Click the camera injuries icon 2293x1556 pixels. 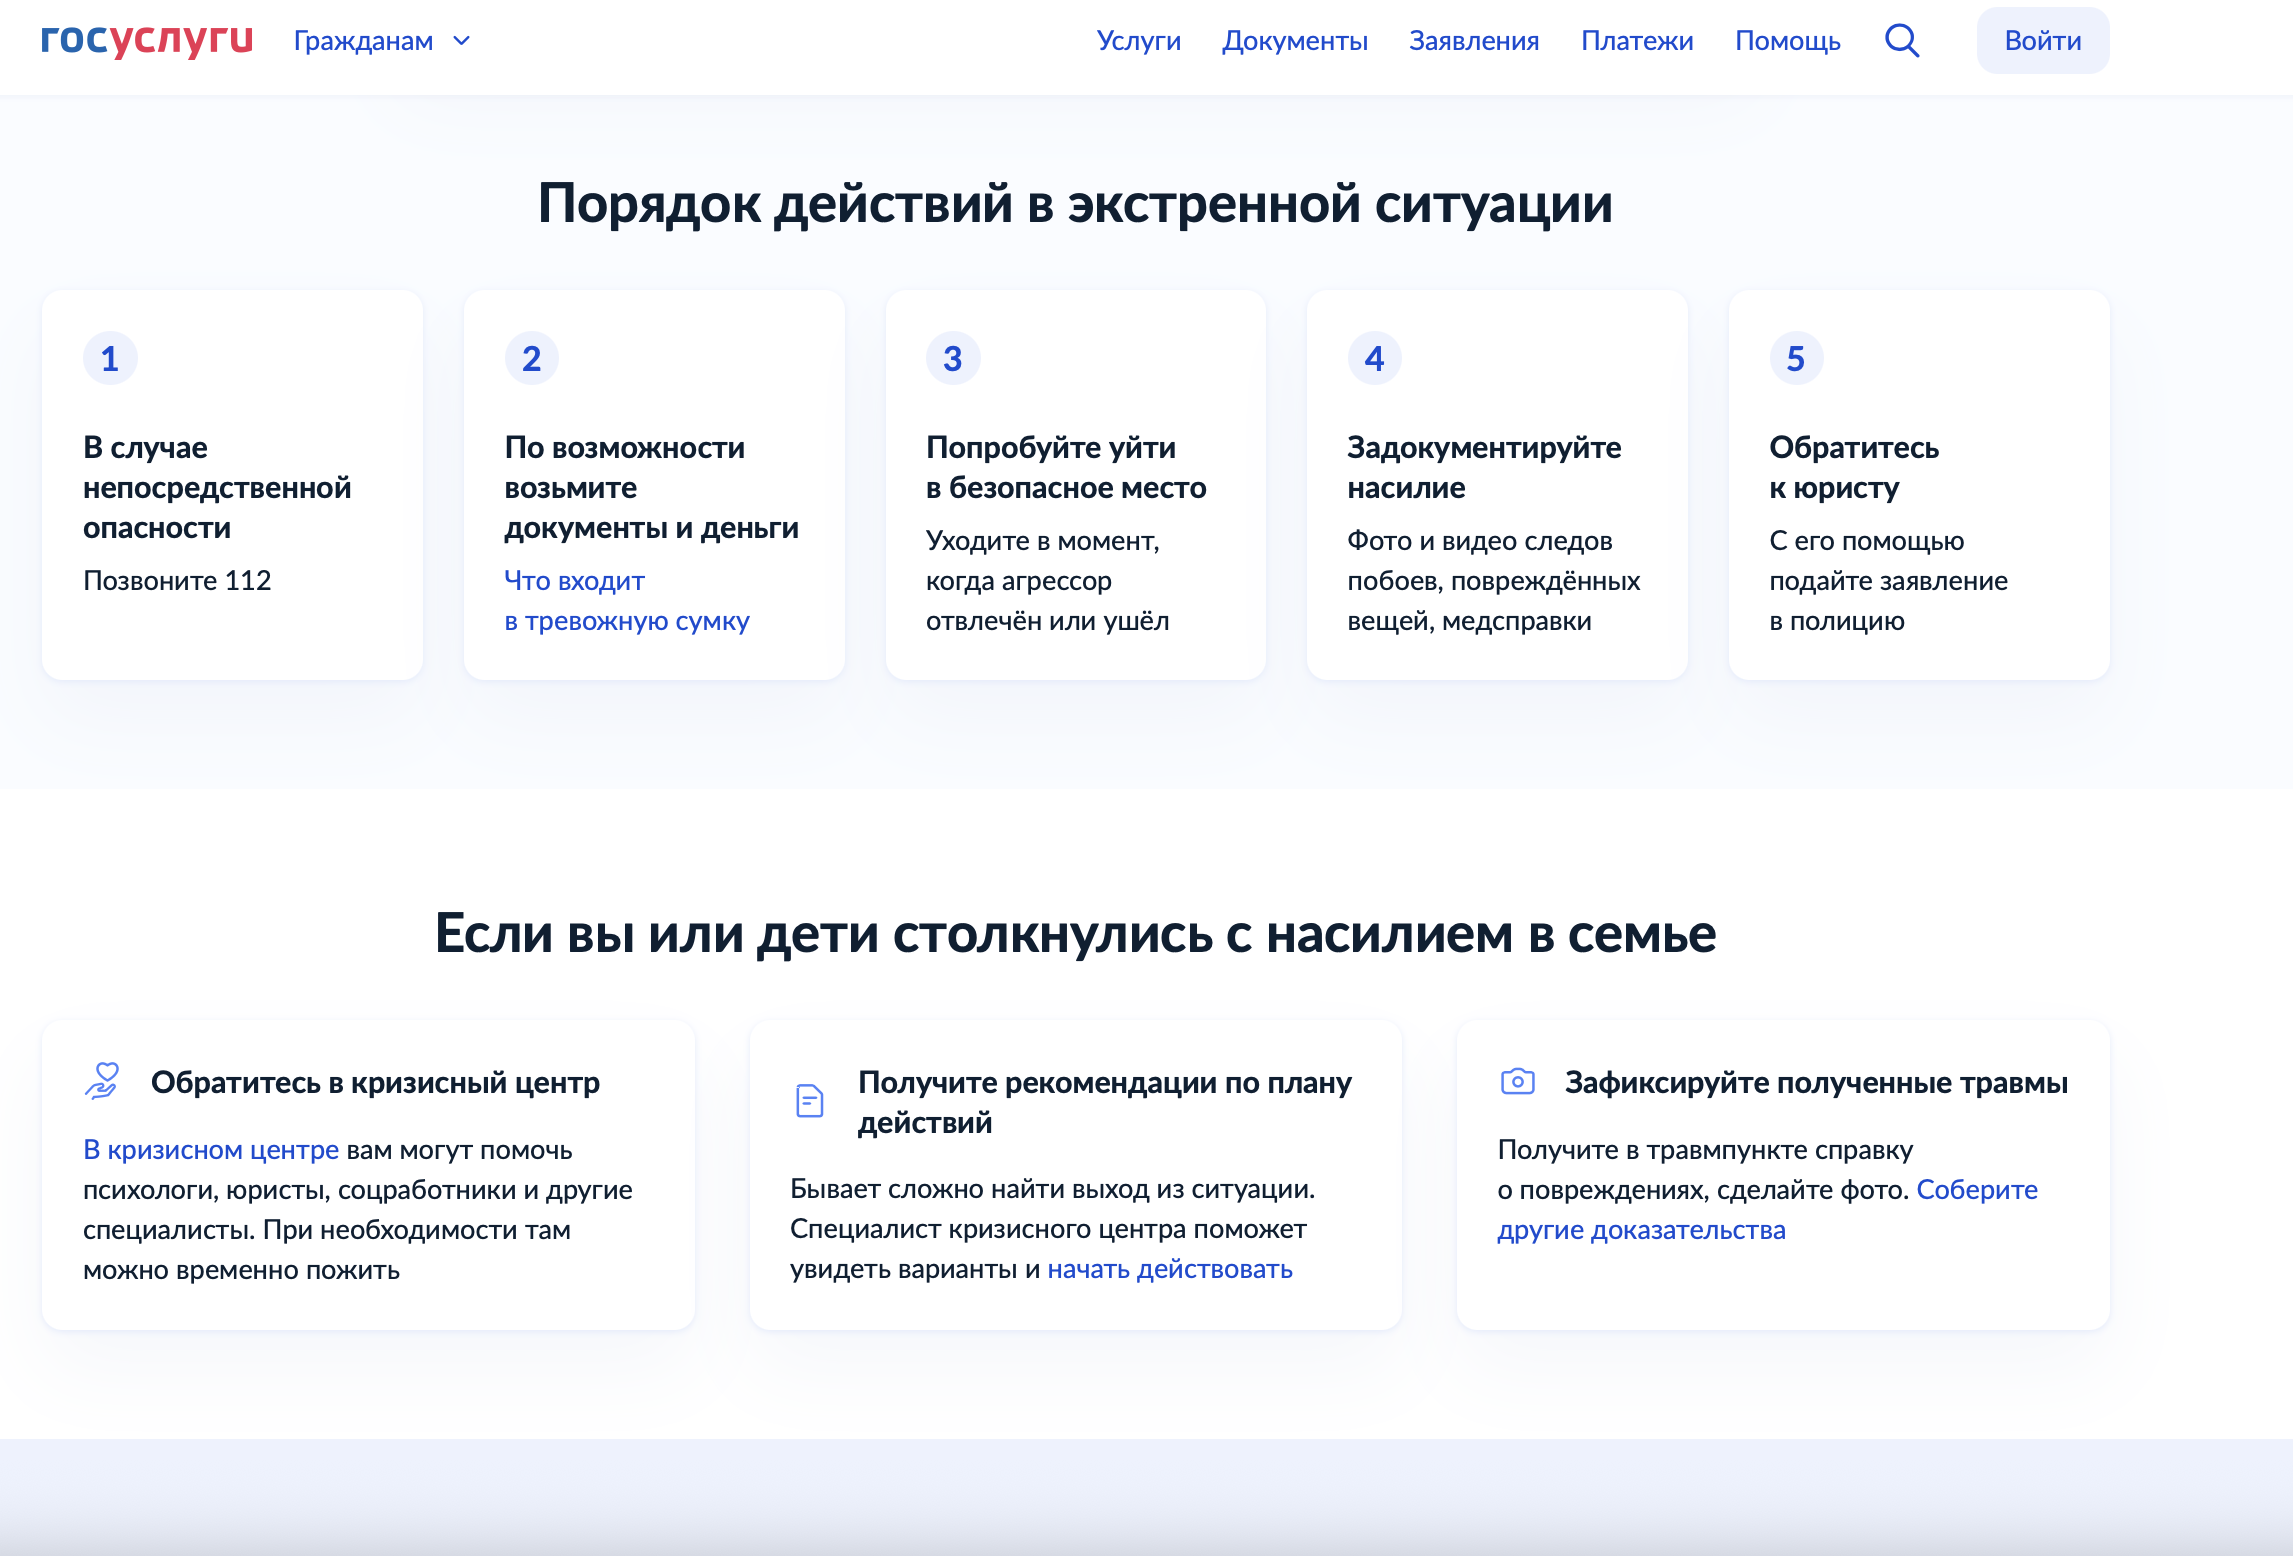click(x=1517, y=1081)
